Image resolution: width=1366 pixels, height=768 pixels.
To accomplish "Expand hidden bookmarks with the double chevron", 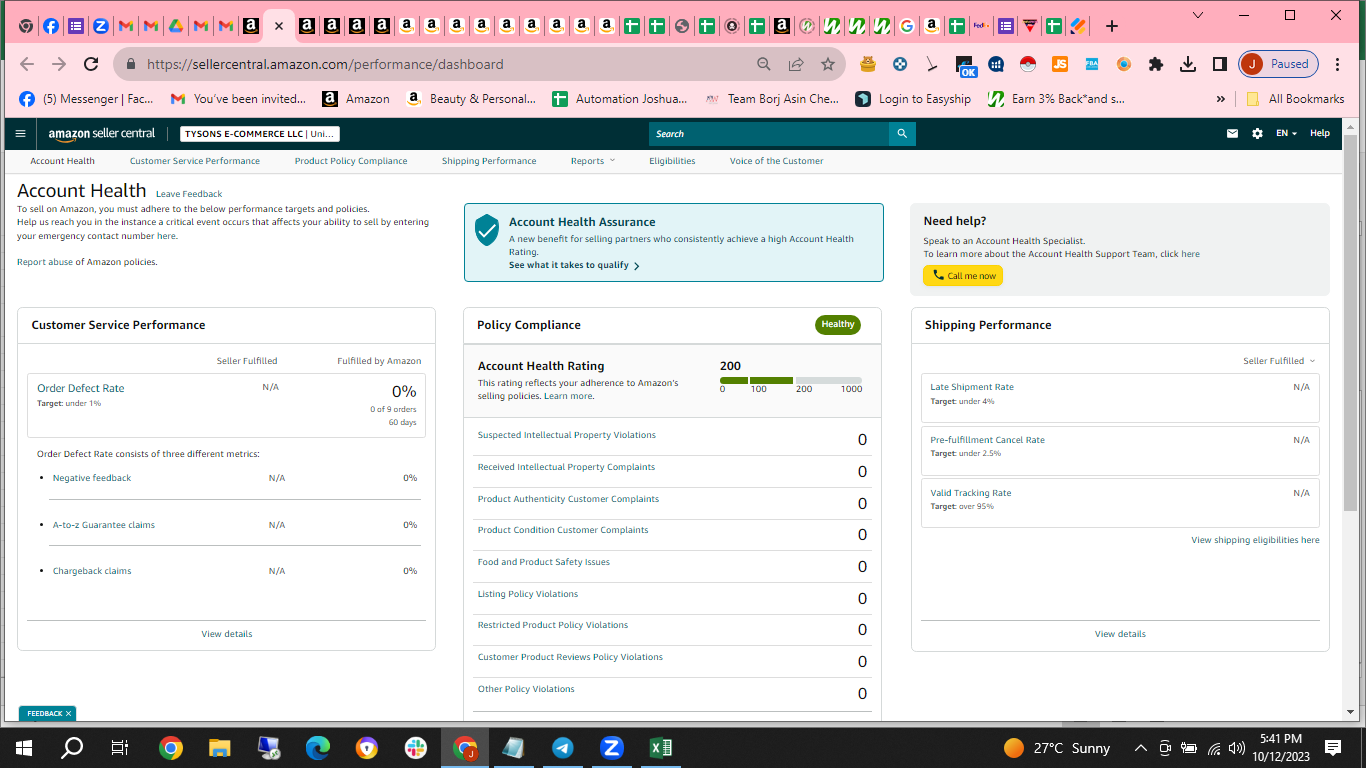I will (1220, 99).
